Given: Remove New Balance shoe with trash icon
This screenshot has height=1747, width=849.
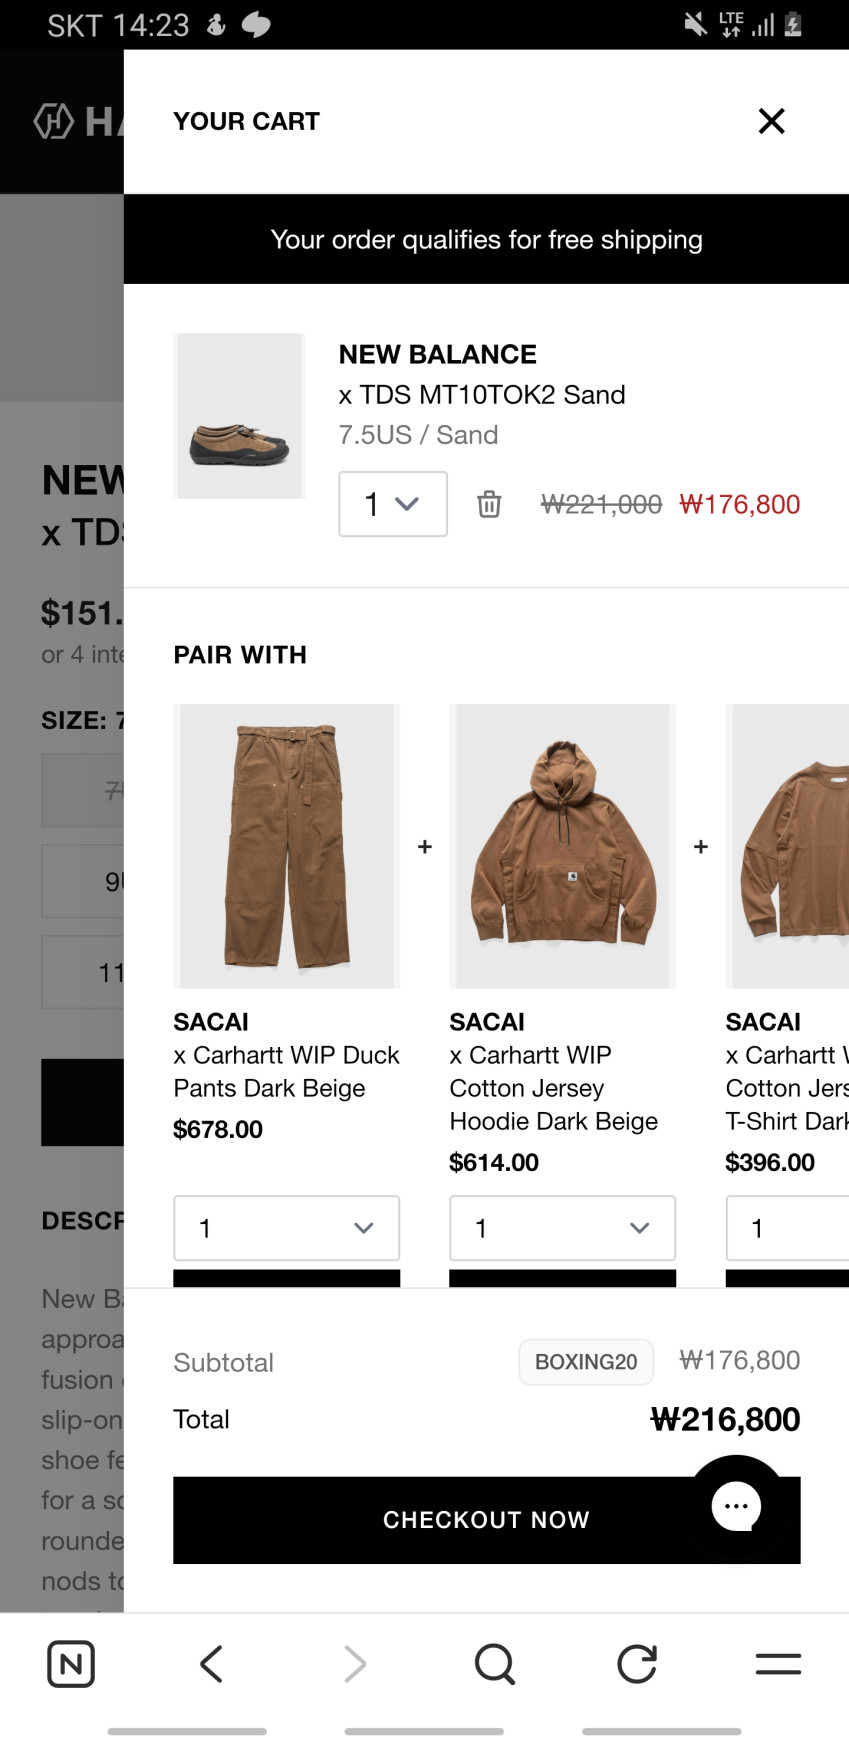Looking at the screenshot, I should pos(489,504).
